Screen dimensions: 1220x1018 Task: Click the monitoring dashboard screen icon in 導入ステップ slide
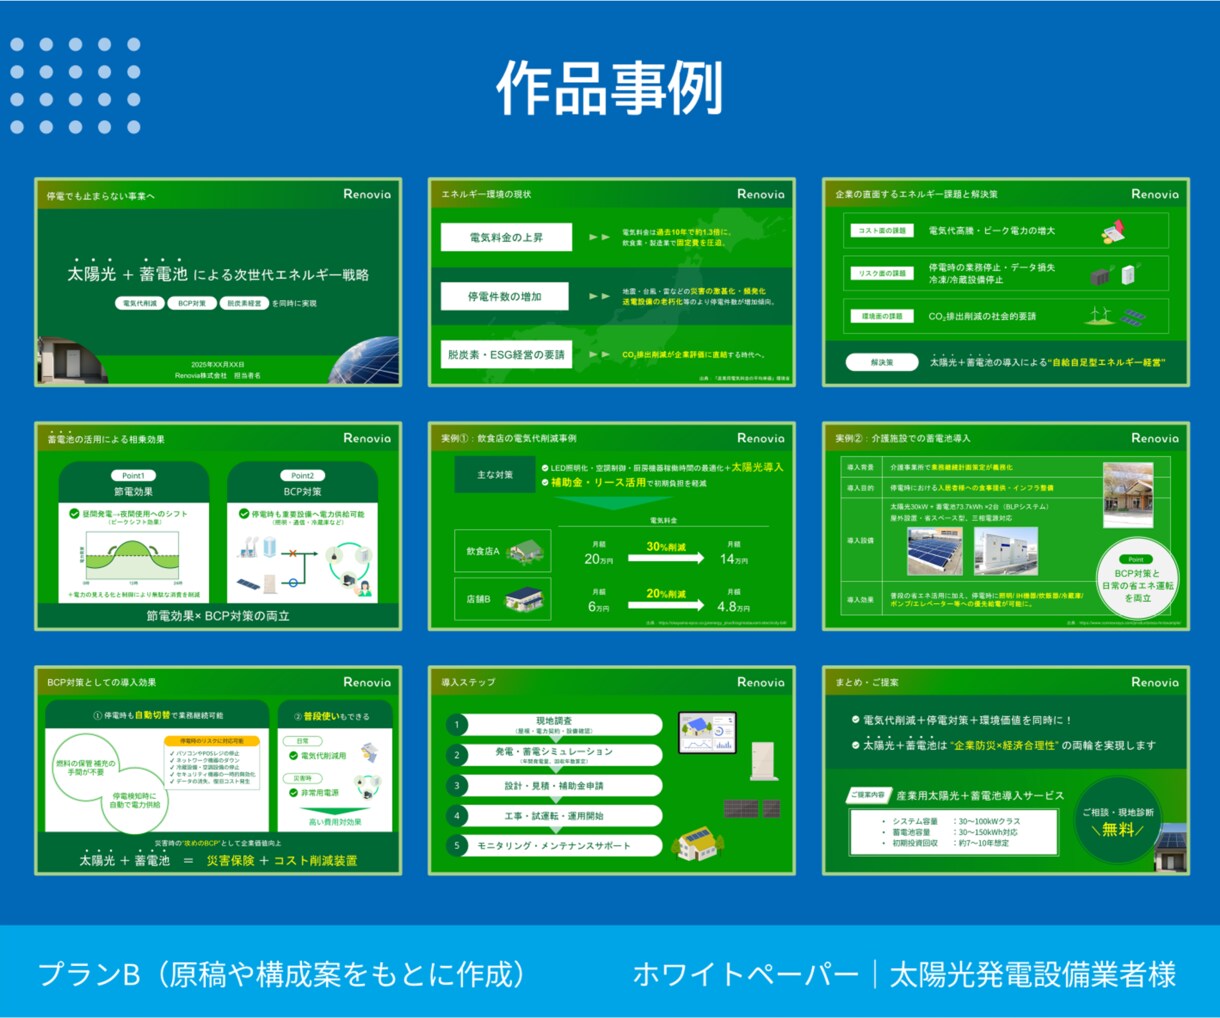[707, 732]
